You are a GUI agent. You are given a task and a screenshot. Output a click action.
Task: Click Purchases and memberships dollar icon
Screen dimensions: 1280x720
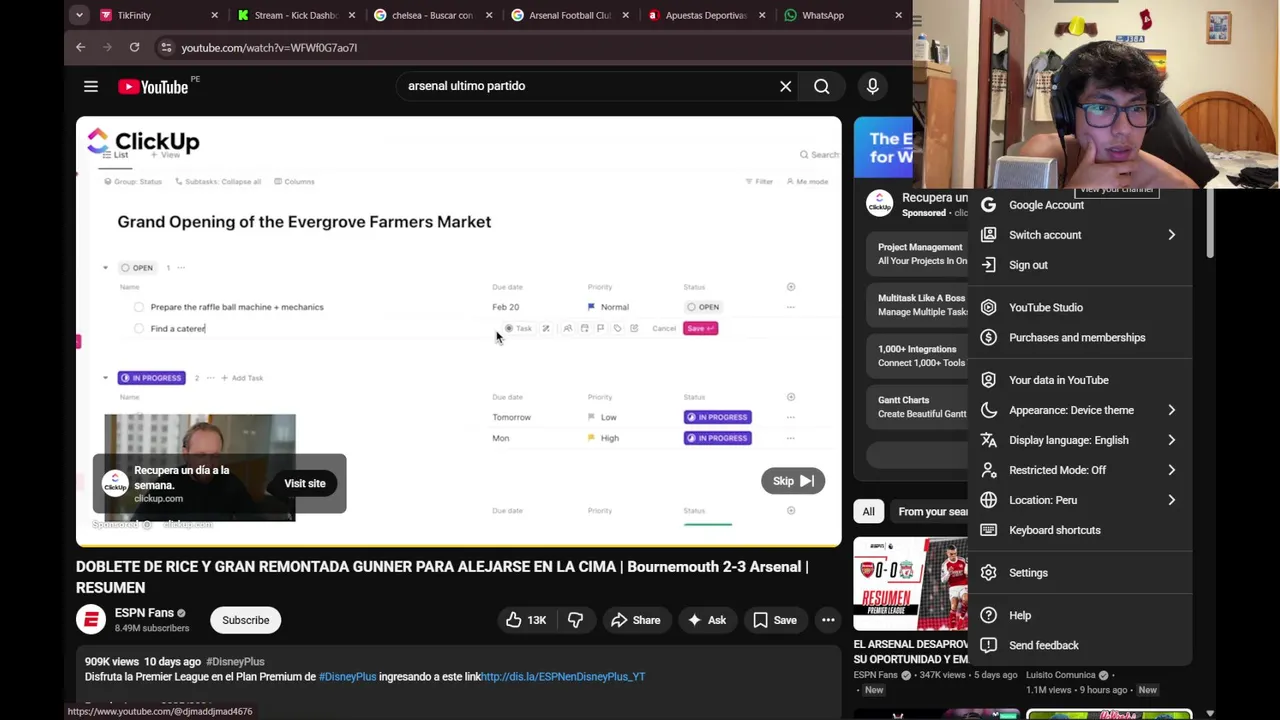coord(988,337)
